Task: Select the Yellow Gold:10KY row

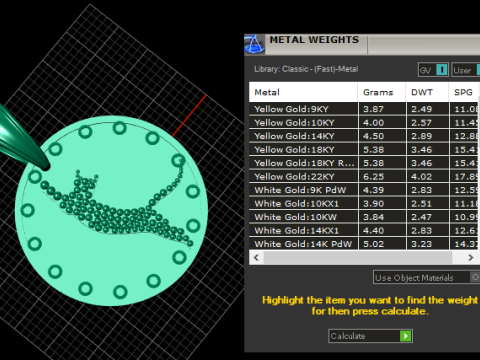Action: (364, 123)
